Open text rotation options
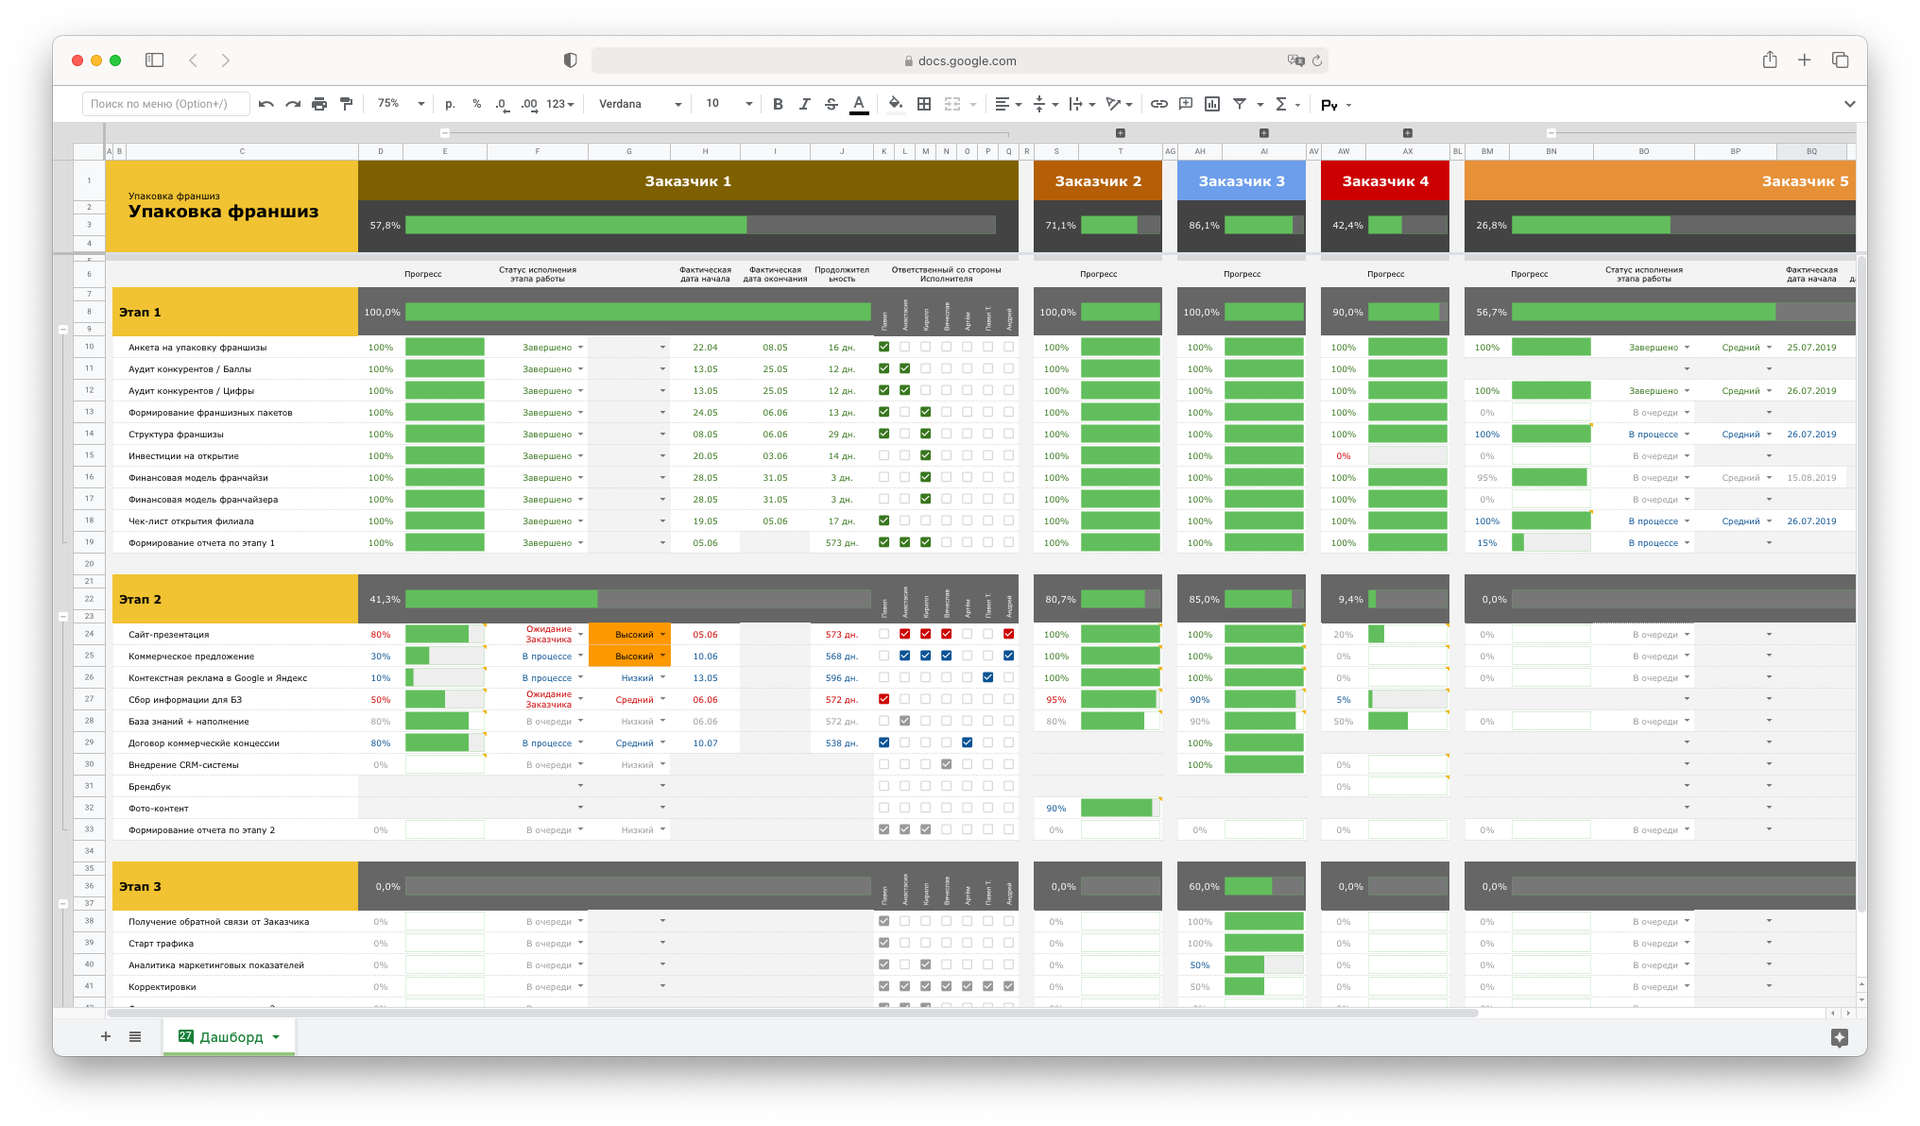Image resolution: width=1920 pixels, height=1126 pixels. [1119, 104]
